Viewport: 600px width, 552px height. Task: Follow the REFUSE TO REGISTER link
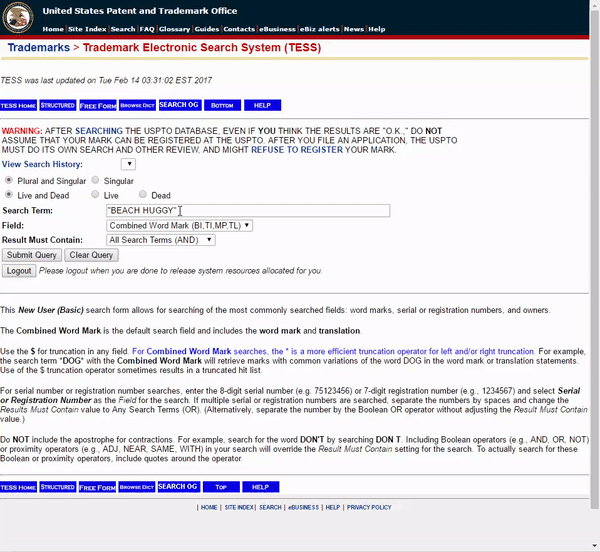[x=297, y=150]
